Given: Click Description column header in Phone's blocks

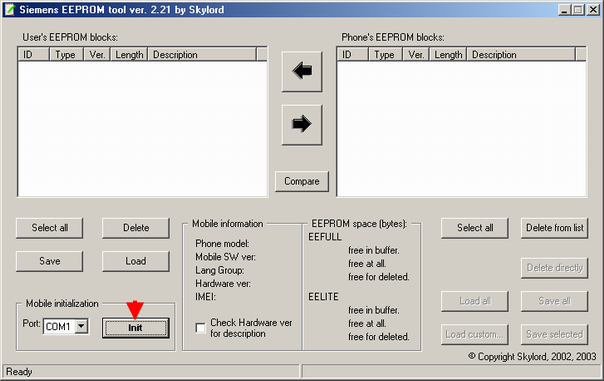Looking at the screenshot, I should pos(522,55).
